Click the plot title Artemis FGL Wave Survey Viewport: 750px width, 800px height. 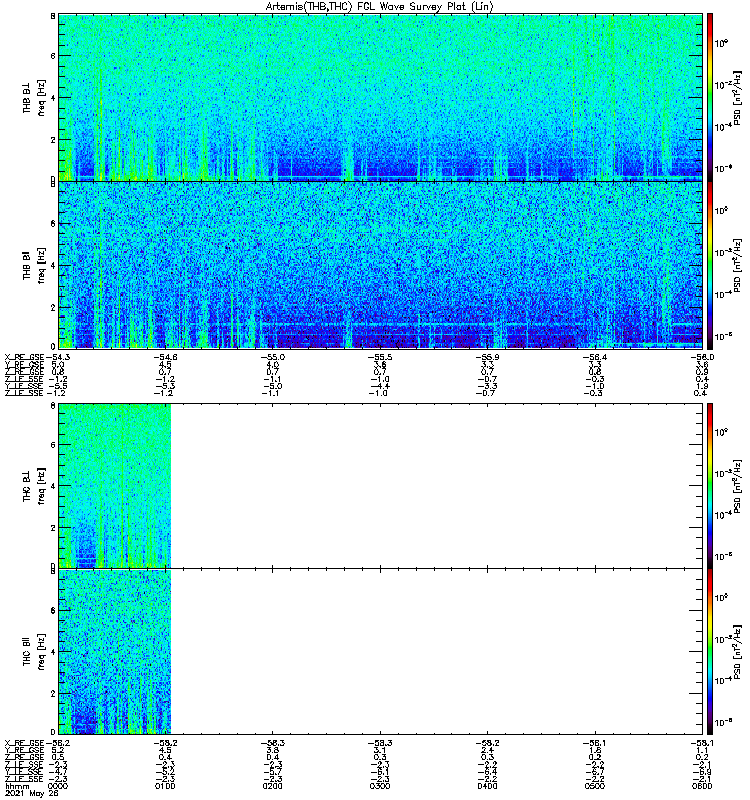(380, 7)
